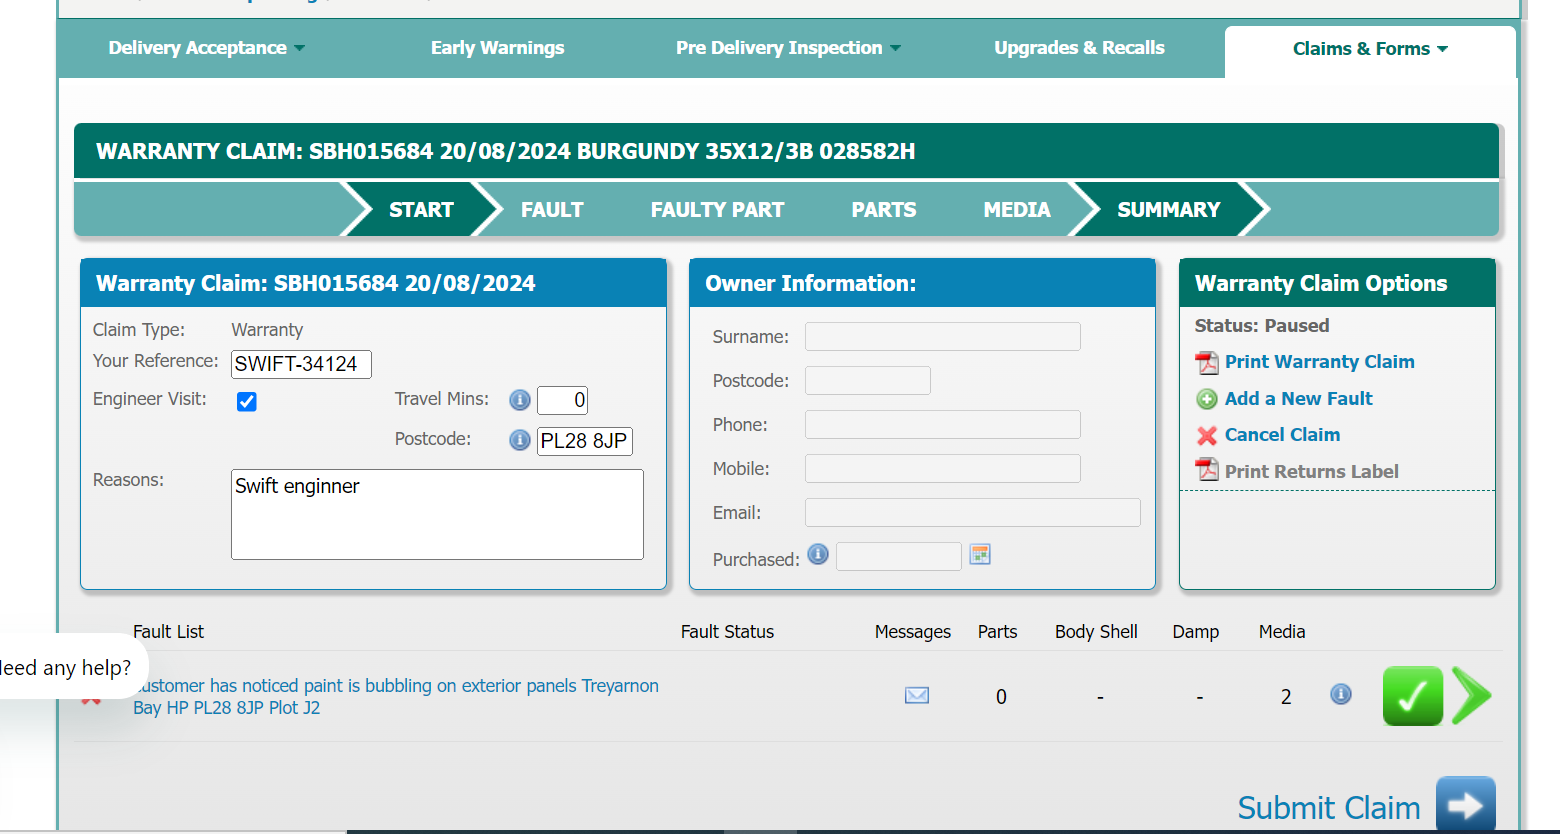Open the Purchased date calendar picker
Image resolution: width=1560 pixels, height=834 pixels.
[980, 555]
